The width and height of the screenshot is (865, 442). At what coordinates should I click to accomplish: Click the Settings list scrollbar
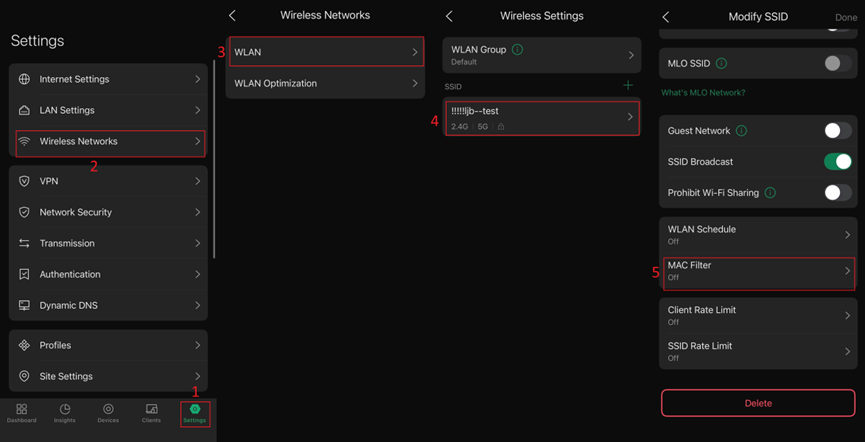[x=214, y=159]
